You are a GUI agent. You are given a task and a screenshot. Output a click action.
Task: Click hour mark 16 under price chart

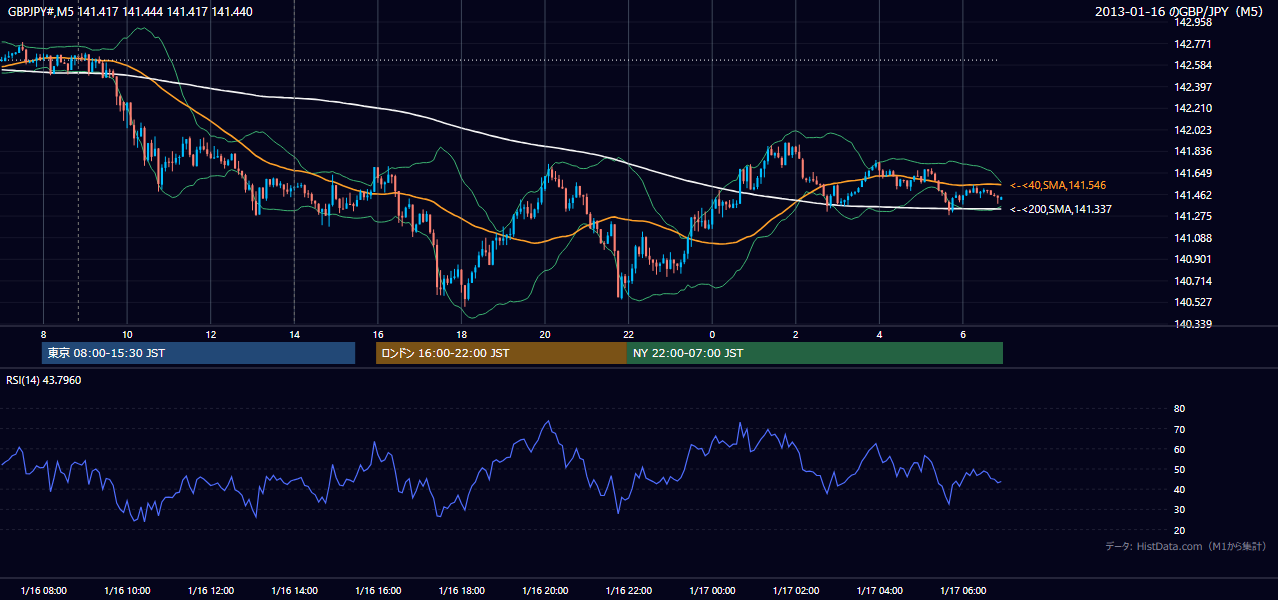378,334
